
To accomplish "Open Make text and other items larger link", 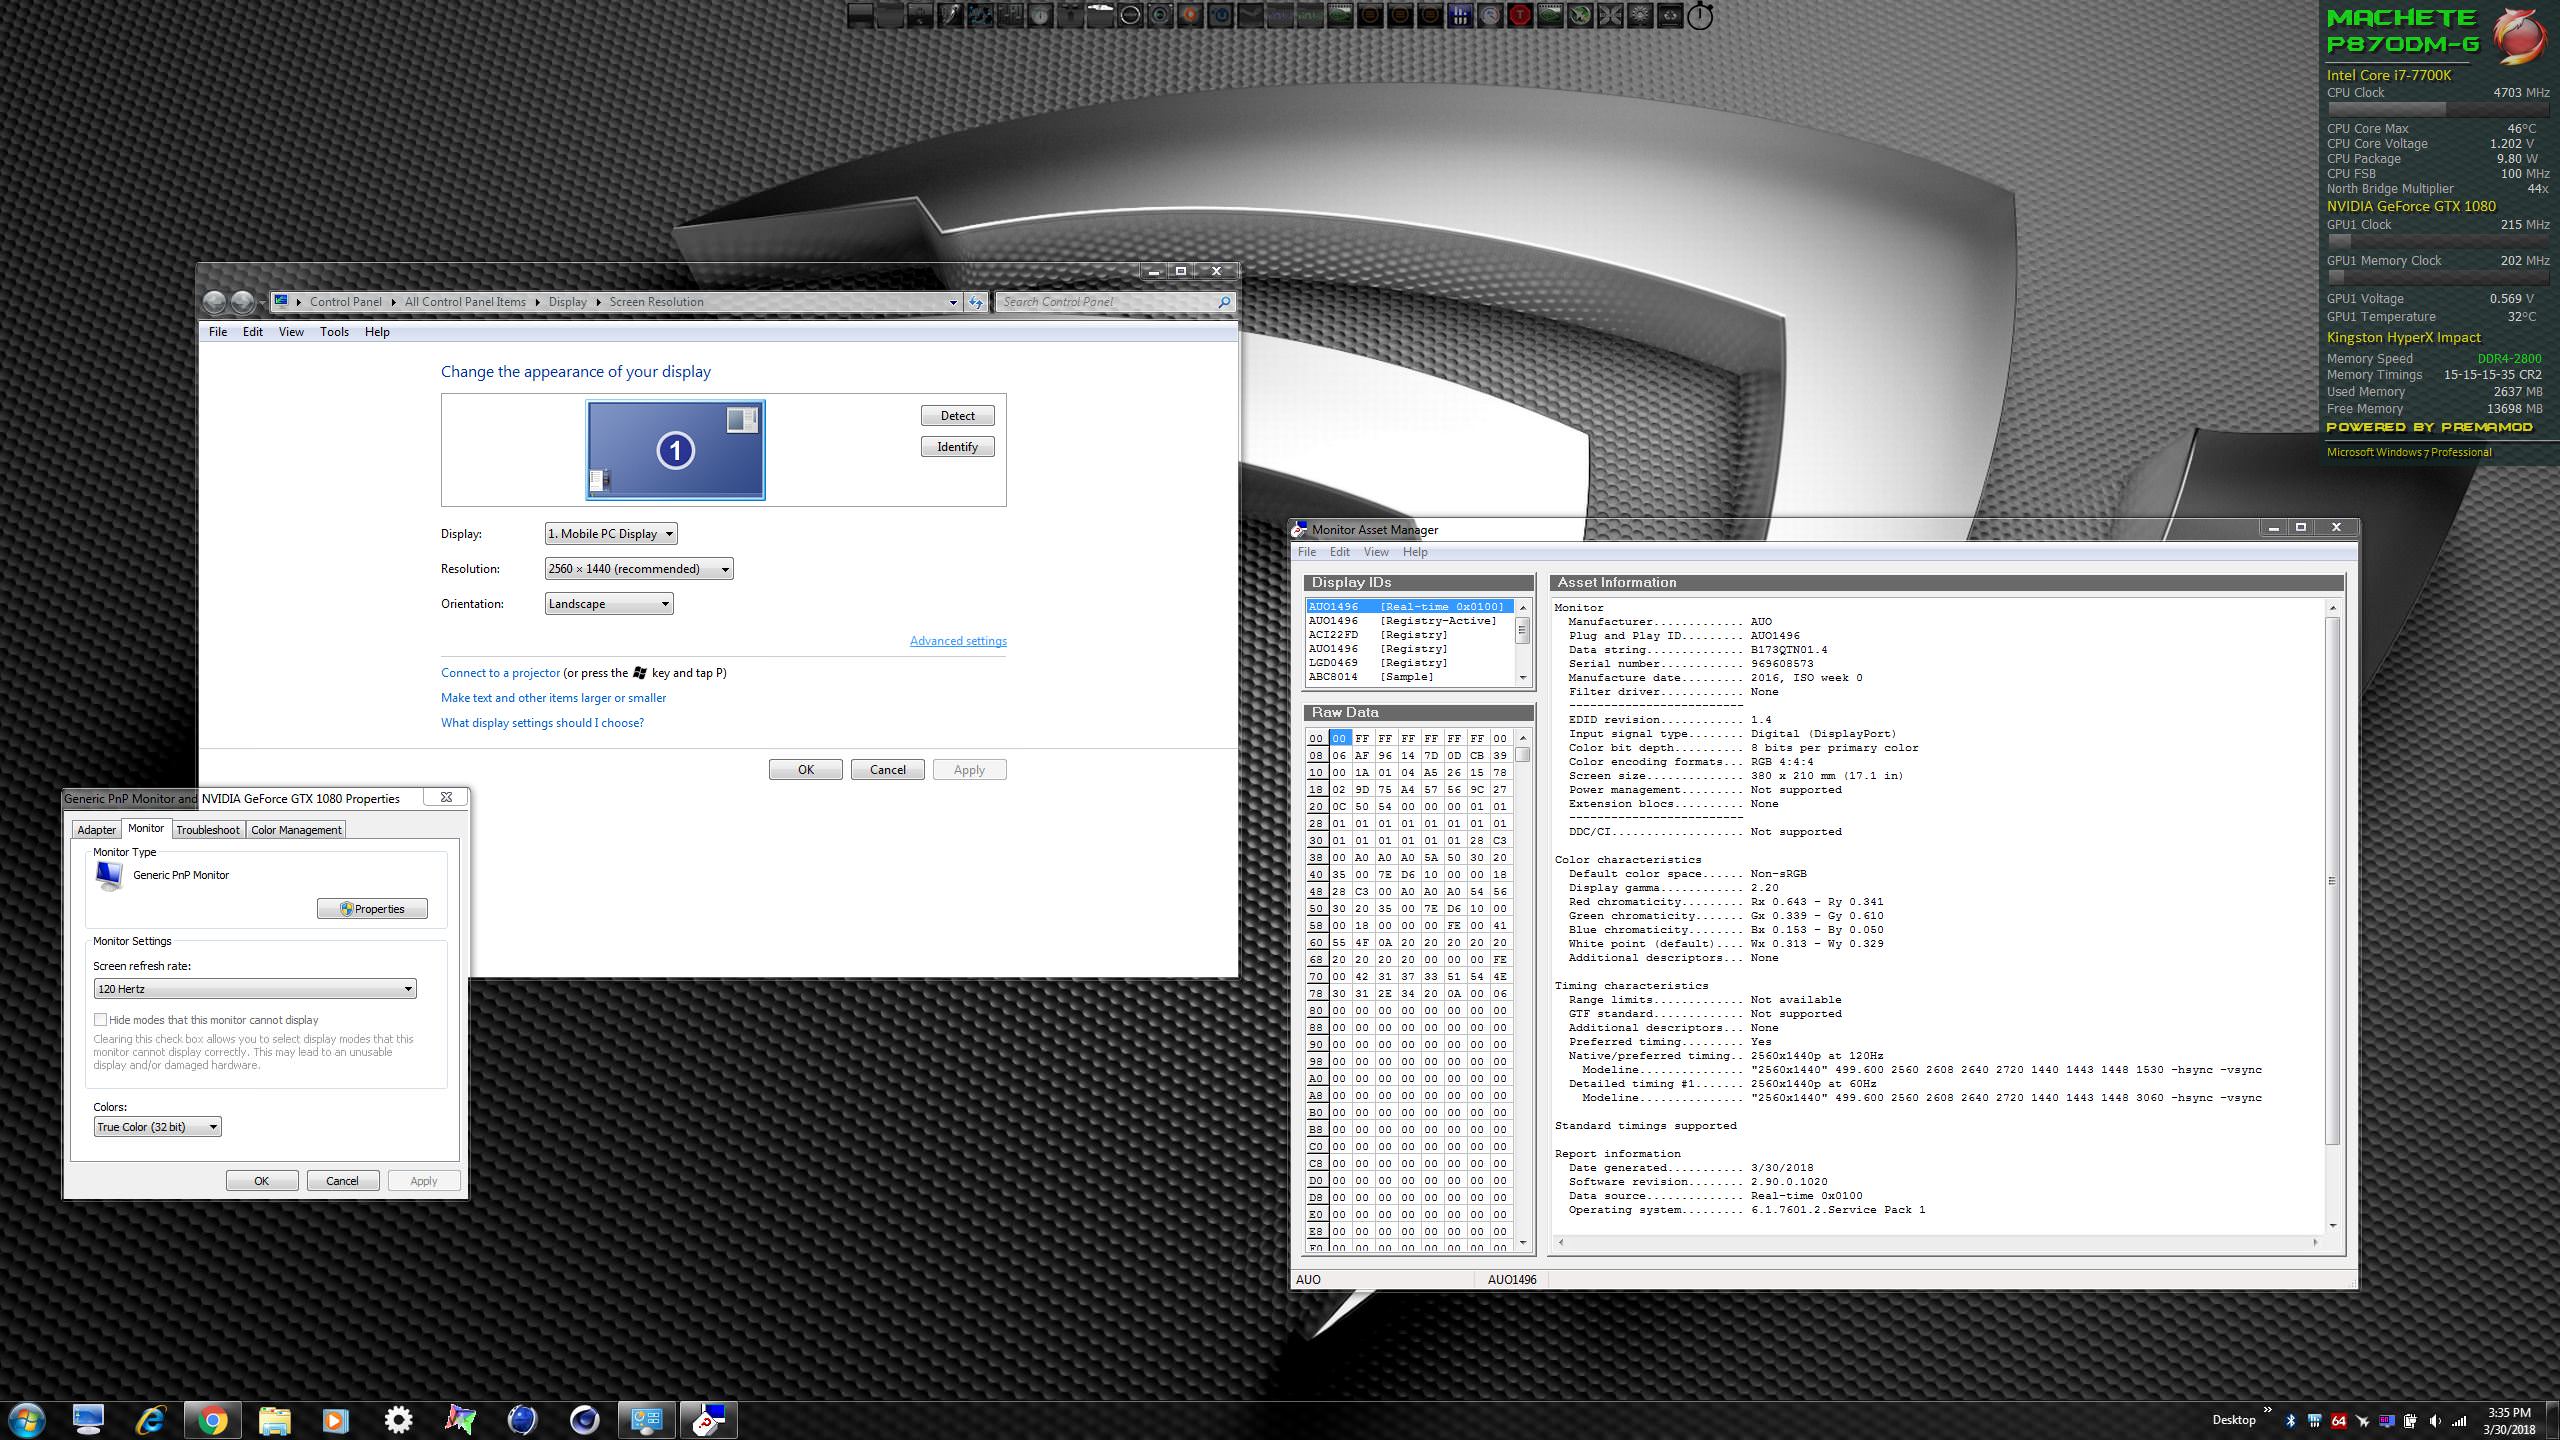I will coord(553,698).
